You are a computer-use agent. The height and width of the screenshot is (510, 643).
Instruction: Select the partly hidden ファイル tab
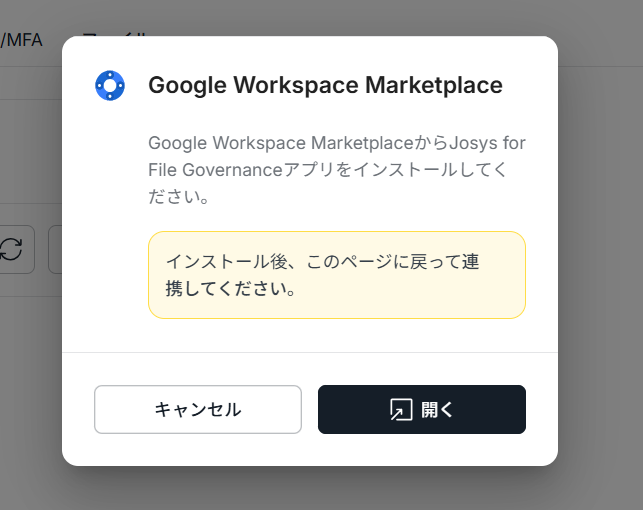(x=115, y=34)
